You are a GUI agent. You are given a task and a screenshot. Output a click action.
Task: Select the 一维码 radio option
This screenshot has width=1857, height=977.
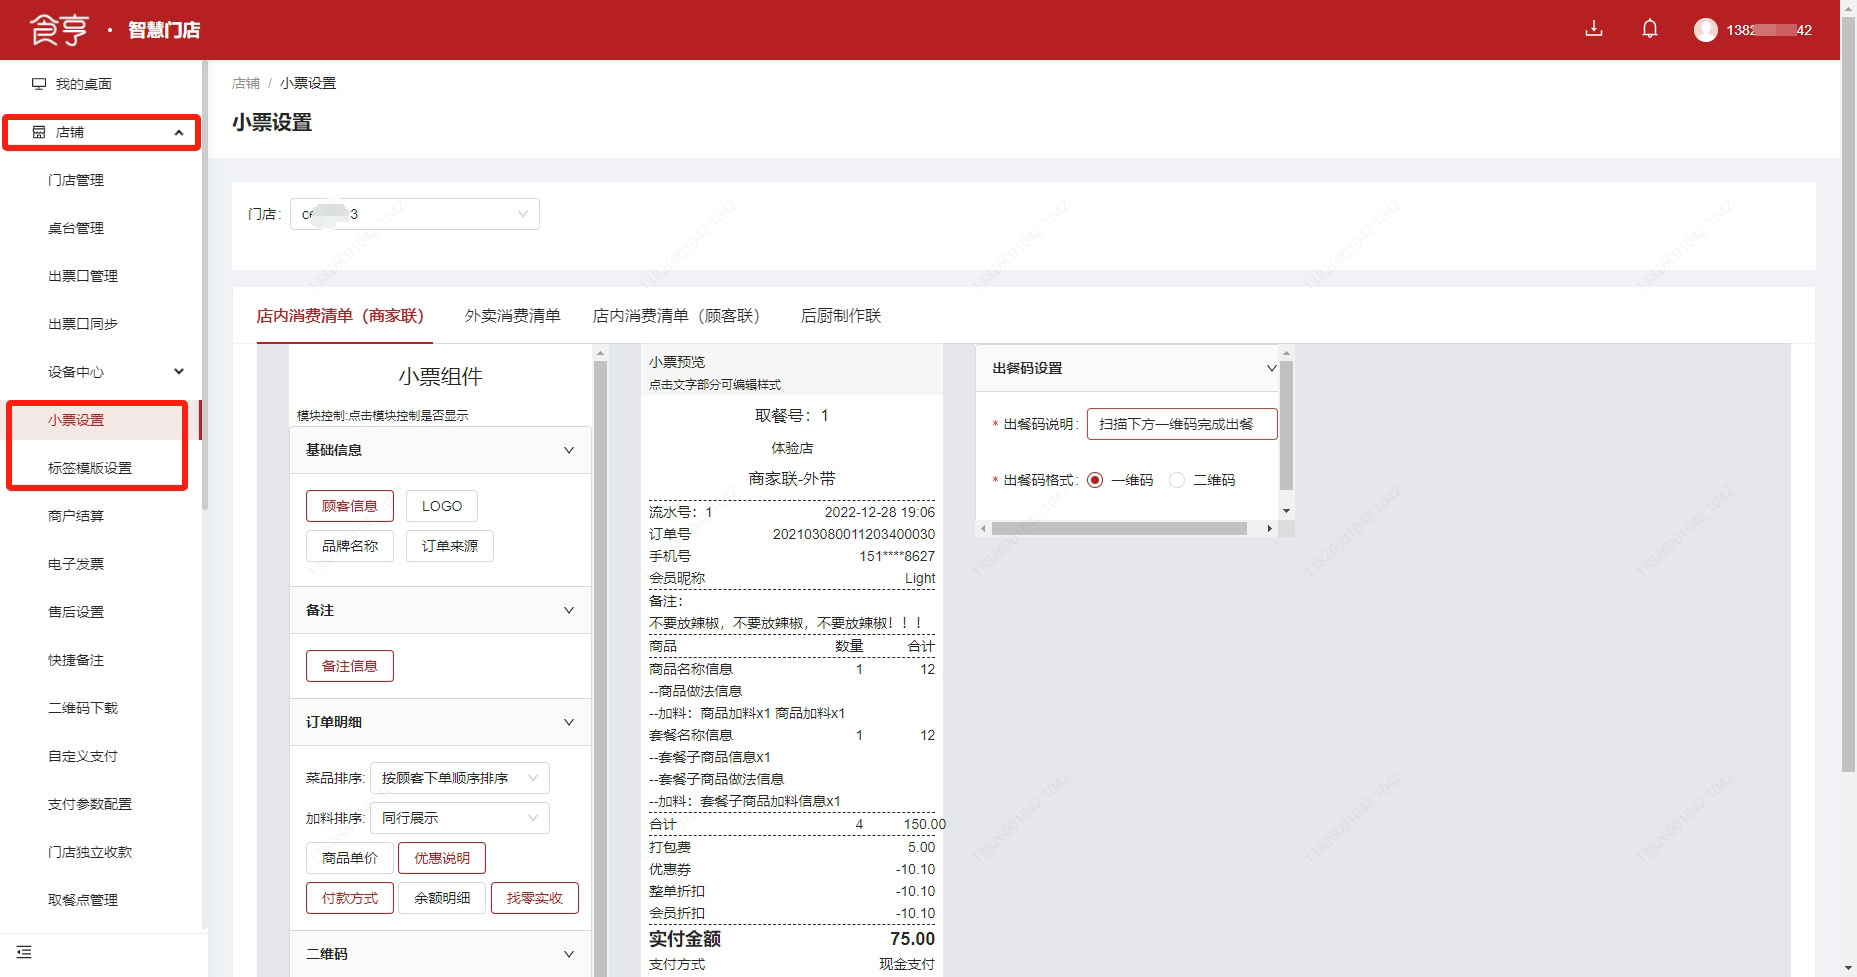point(1095,480)
